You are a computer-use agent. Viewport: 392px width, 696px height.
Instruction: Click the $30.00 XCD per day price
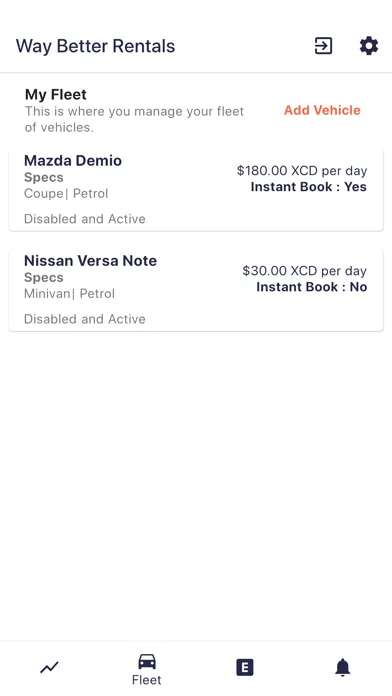coord(305,271)
